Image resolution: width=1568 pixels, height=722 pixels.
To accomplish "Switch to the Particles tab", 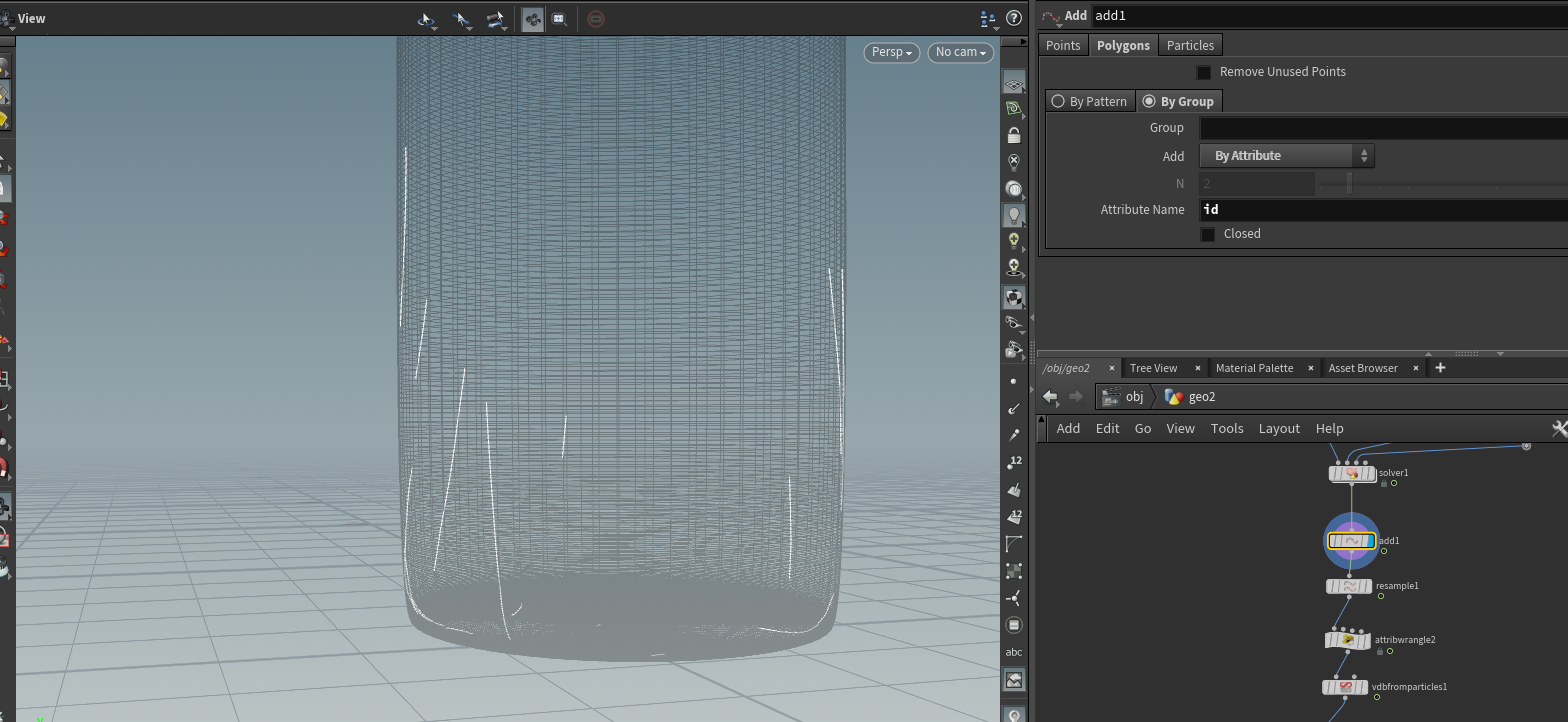I will point(1190,45).
